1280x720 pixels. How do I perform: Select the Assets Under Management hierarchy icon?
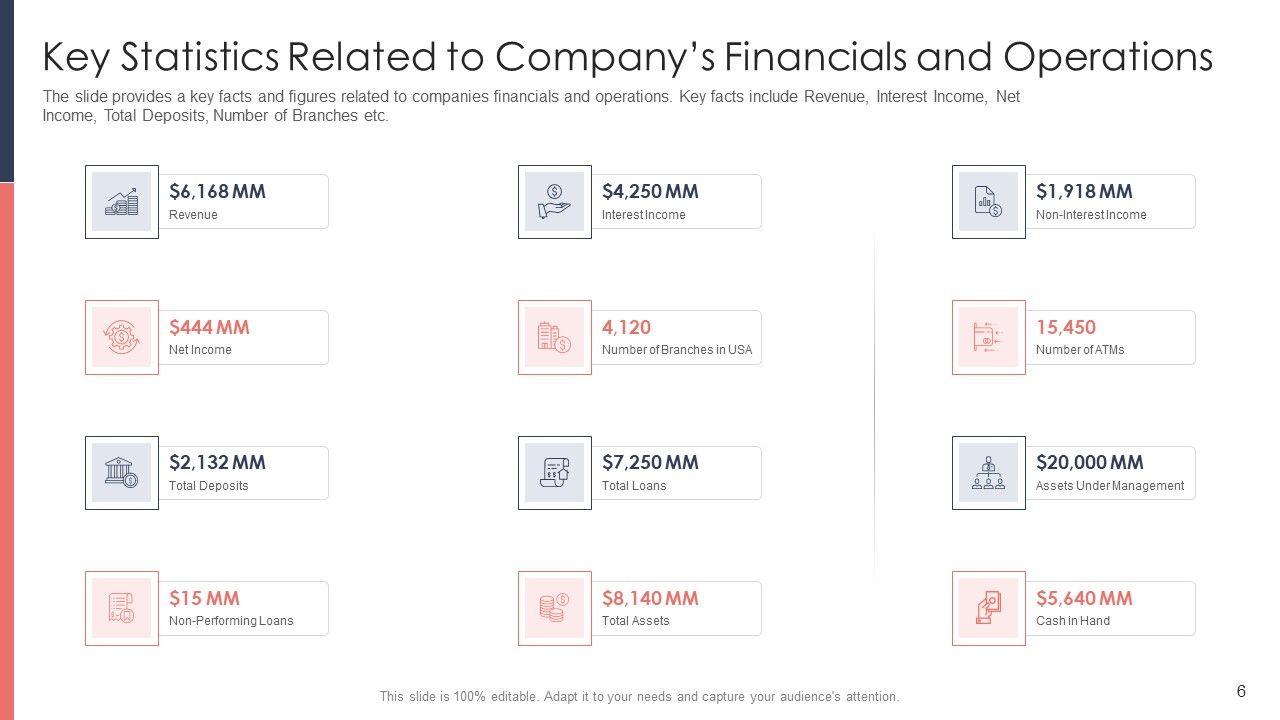(988, 473)
